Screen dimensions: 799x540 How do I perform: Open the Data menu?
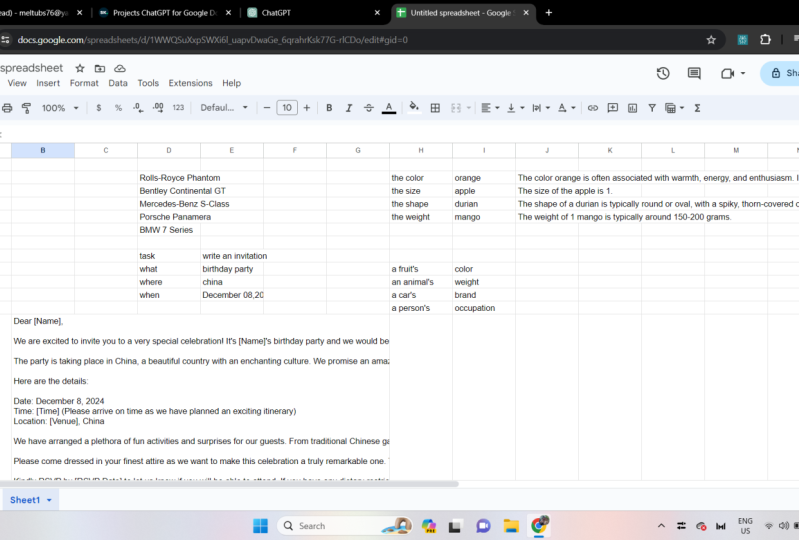118,83
